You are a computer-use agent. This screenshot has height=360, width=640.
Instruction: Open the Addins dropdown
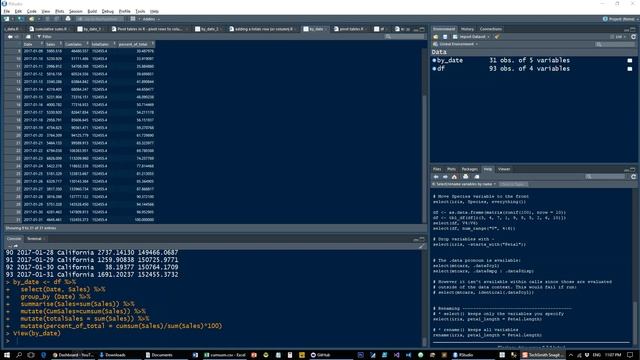pyautogui.click(x=150, y=19)
